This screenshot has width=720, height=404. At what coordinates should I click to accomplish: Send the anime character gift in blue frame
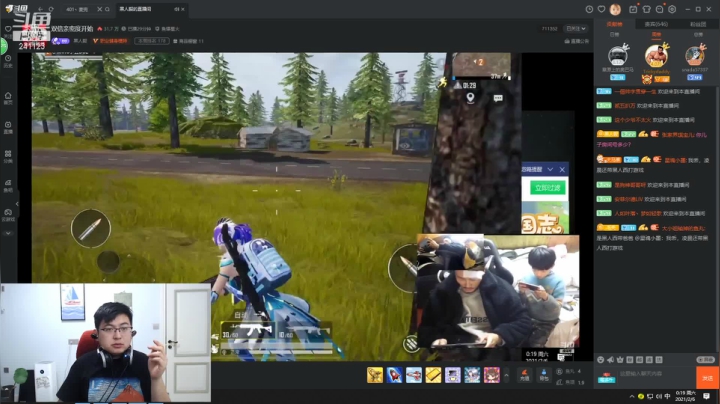[x=472, y=375]
